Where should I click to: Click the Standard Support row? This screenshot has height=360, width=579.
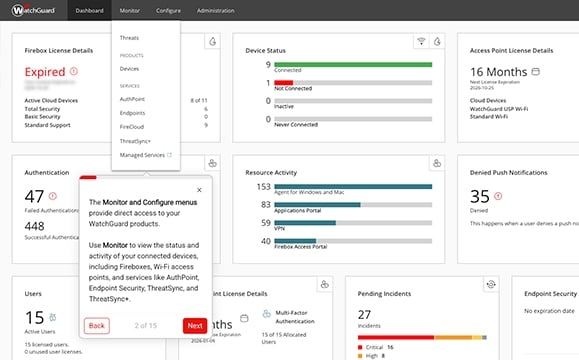[x=116, y=125]
